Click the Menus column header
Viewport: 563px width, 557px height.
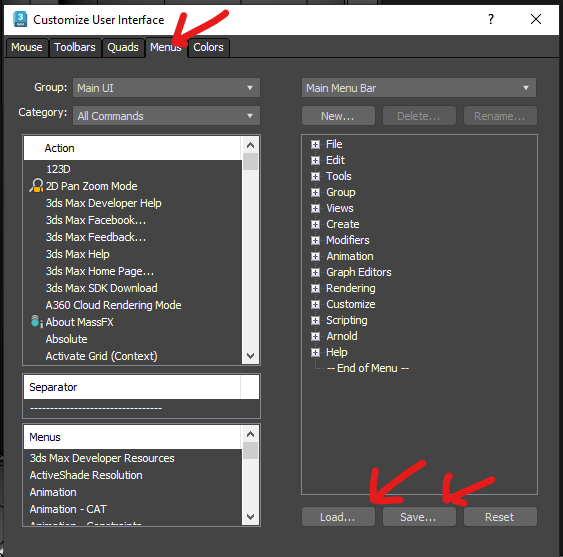point(133,437)
